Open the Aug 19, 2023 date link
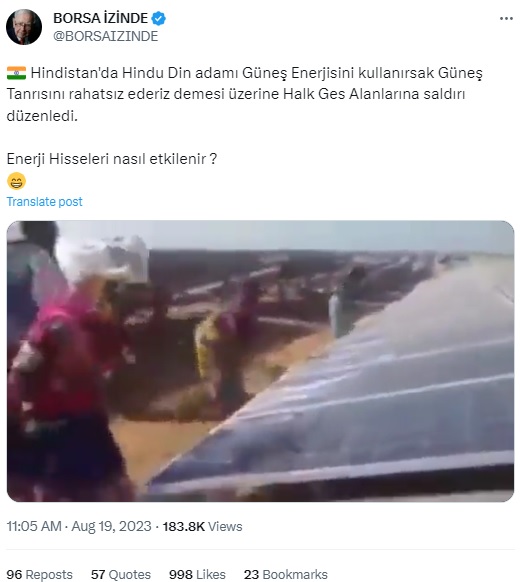The height and width of the screenshot is (582, 520). 111,526
